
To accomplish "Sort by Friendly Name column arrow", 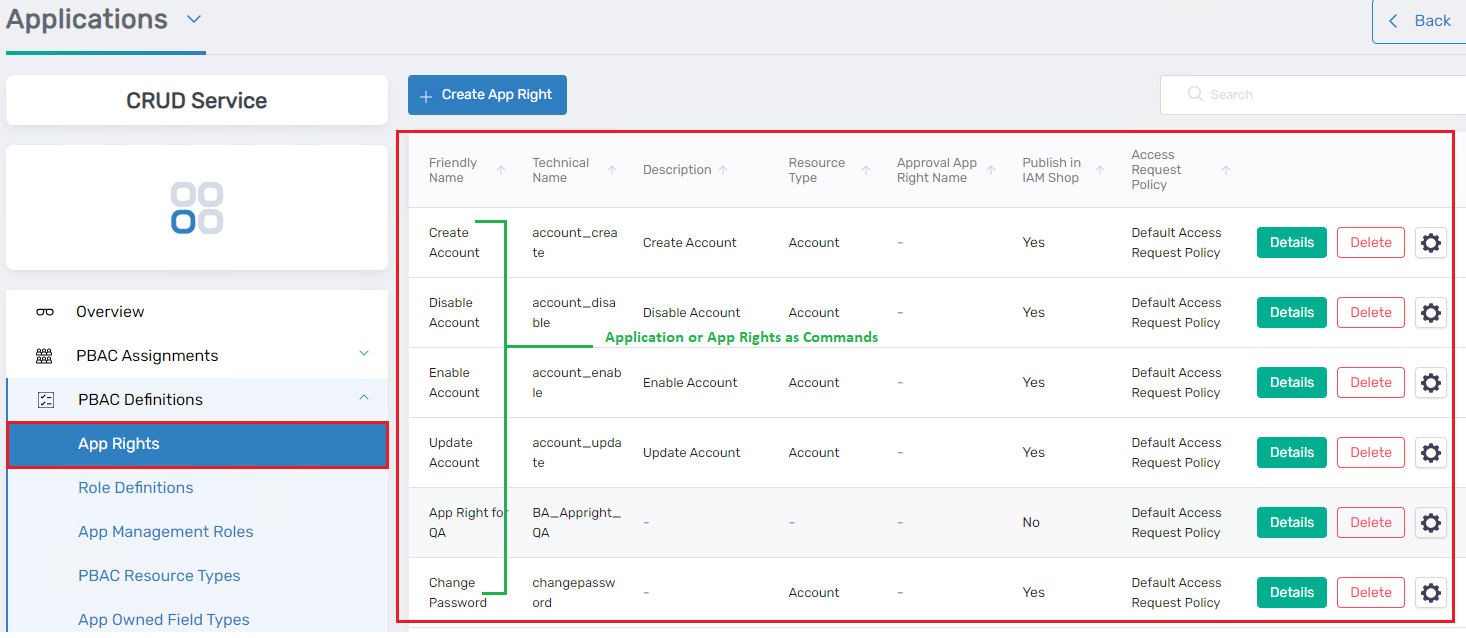I will 501,170.
